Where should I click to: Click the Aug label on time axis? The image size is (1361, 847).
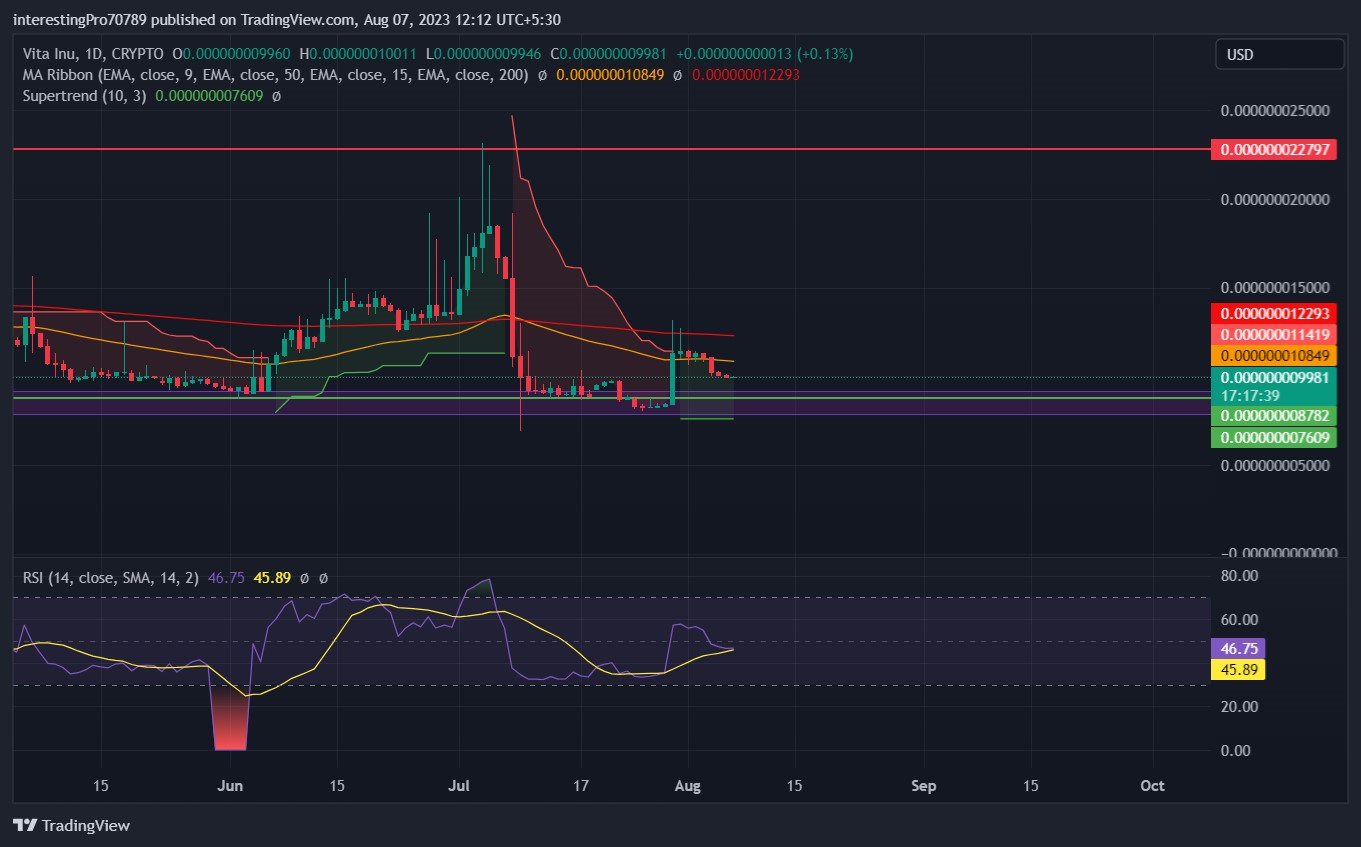tap(688, 786)
